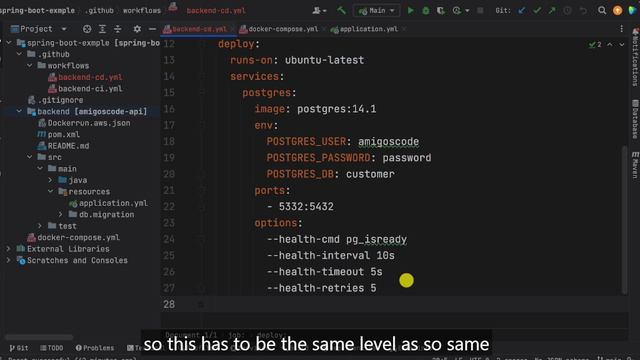
Task: Select Dockerrun.aws.json in the project tree
Action: coord(89,123)
